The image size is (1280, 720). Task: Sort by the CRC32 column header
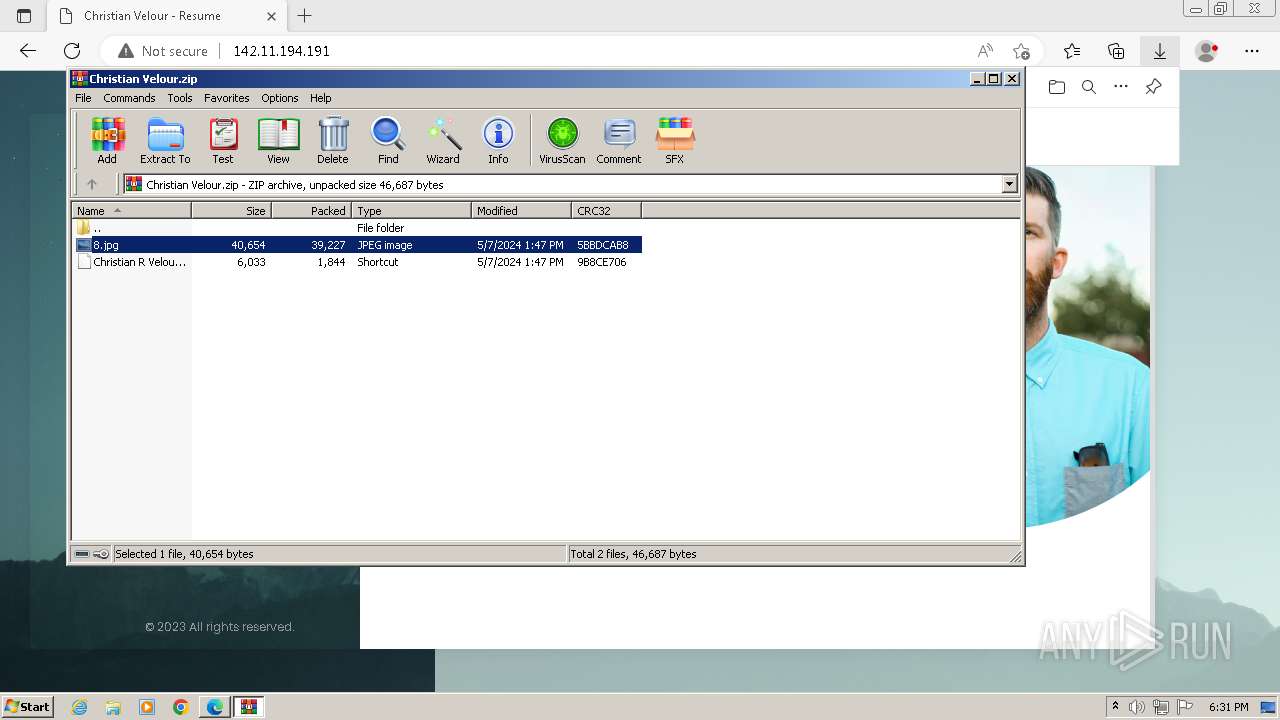(x=606, y=210)
